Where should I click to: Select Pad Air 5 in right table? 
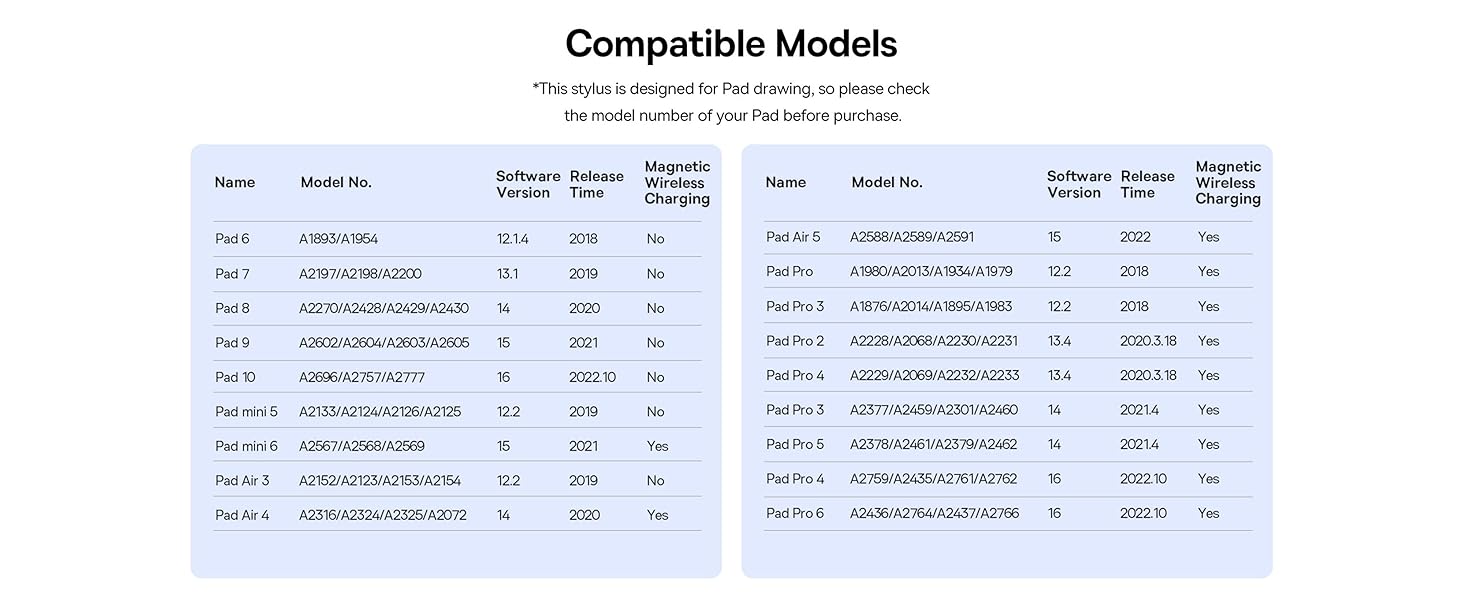[x=793, y=237]
